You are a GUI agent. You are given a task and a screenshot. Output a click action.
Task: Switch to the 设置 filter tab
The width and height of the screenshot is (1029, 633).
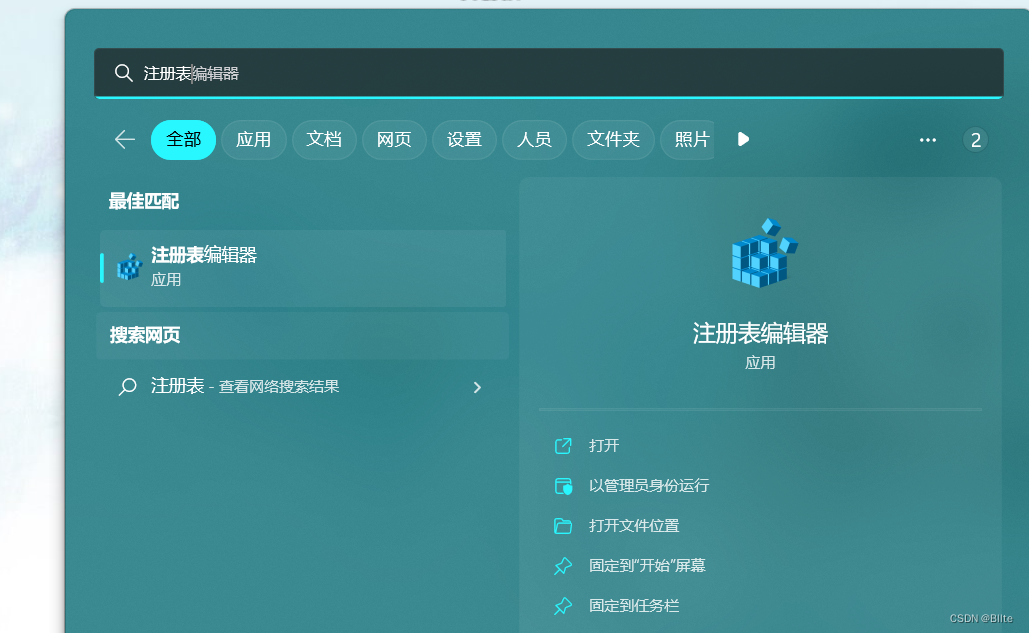point(464,139)
